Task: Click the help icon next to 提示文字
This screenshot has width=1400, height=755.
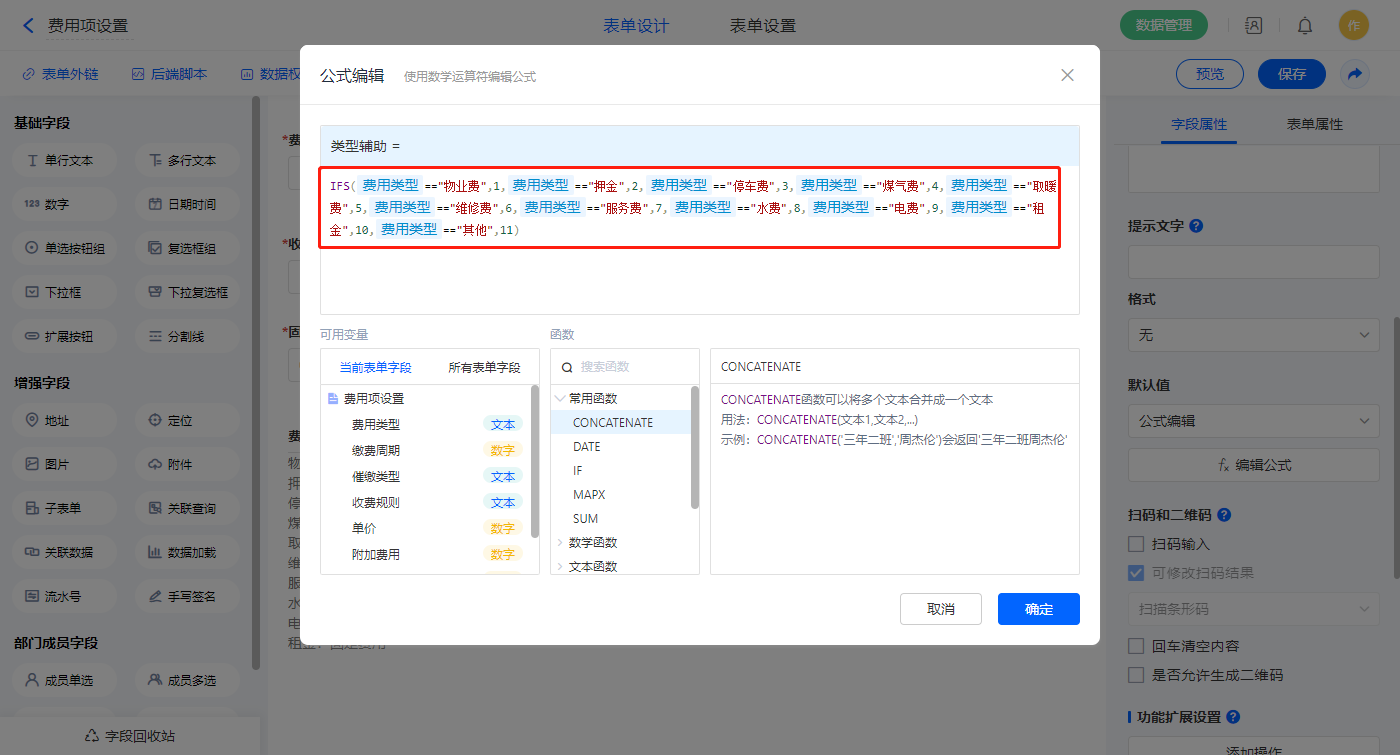Action: (x=1196, y=226)
